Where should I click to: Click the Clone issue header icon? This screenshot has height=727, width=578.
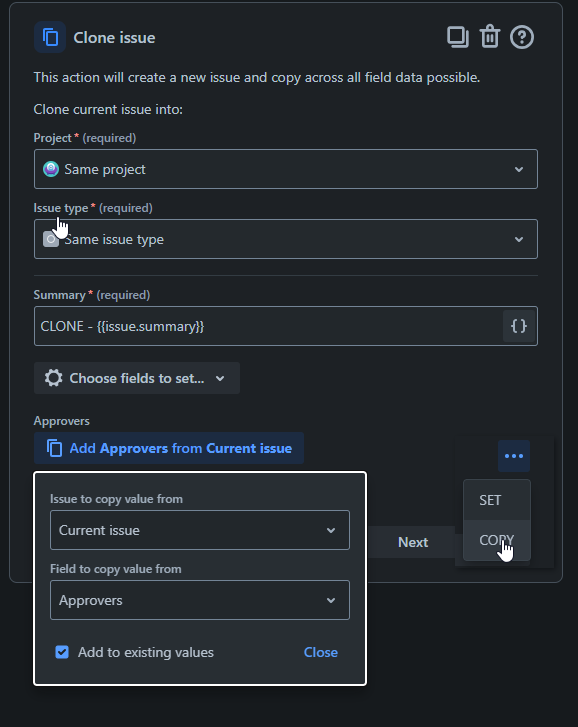(50, 37)
